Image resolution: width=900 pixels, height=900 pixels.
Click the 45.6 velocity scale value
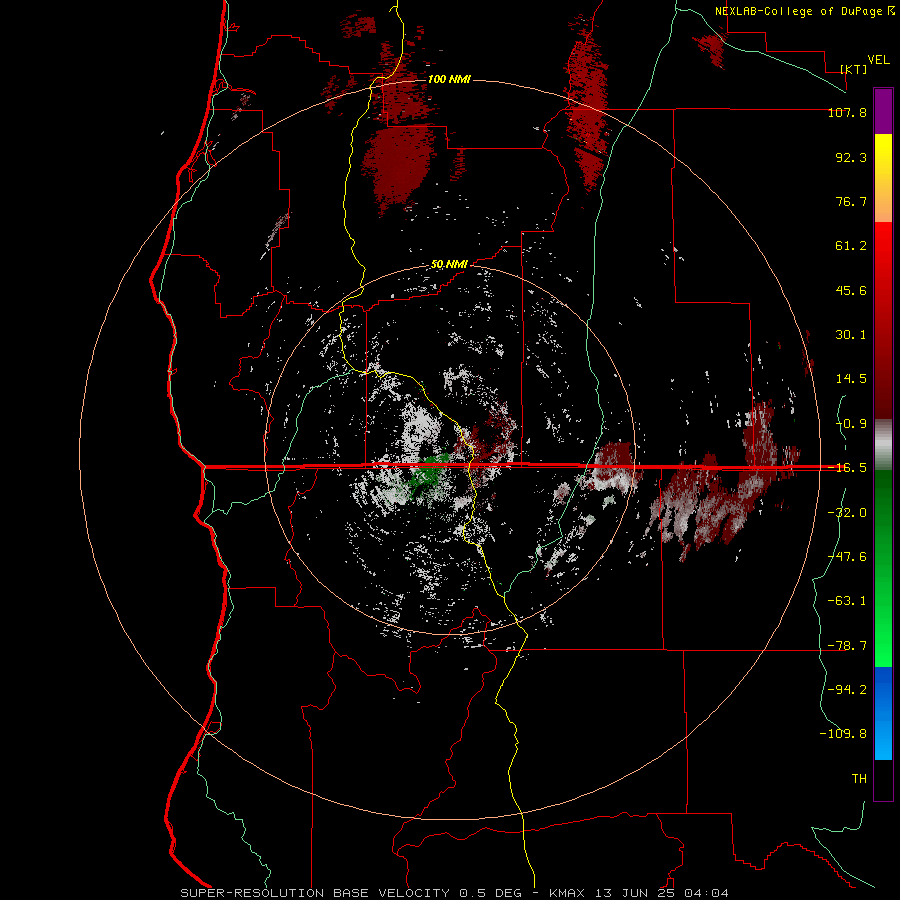pos(851,290)
